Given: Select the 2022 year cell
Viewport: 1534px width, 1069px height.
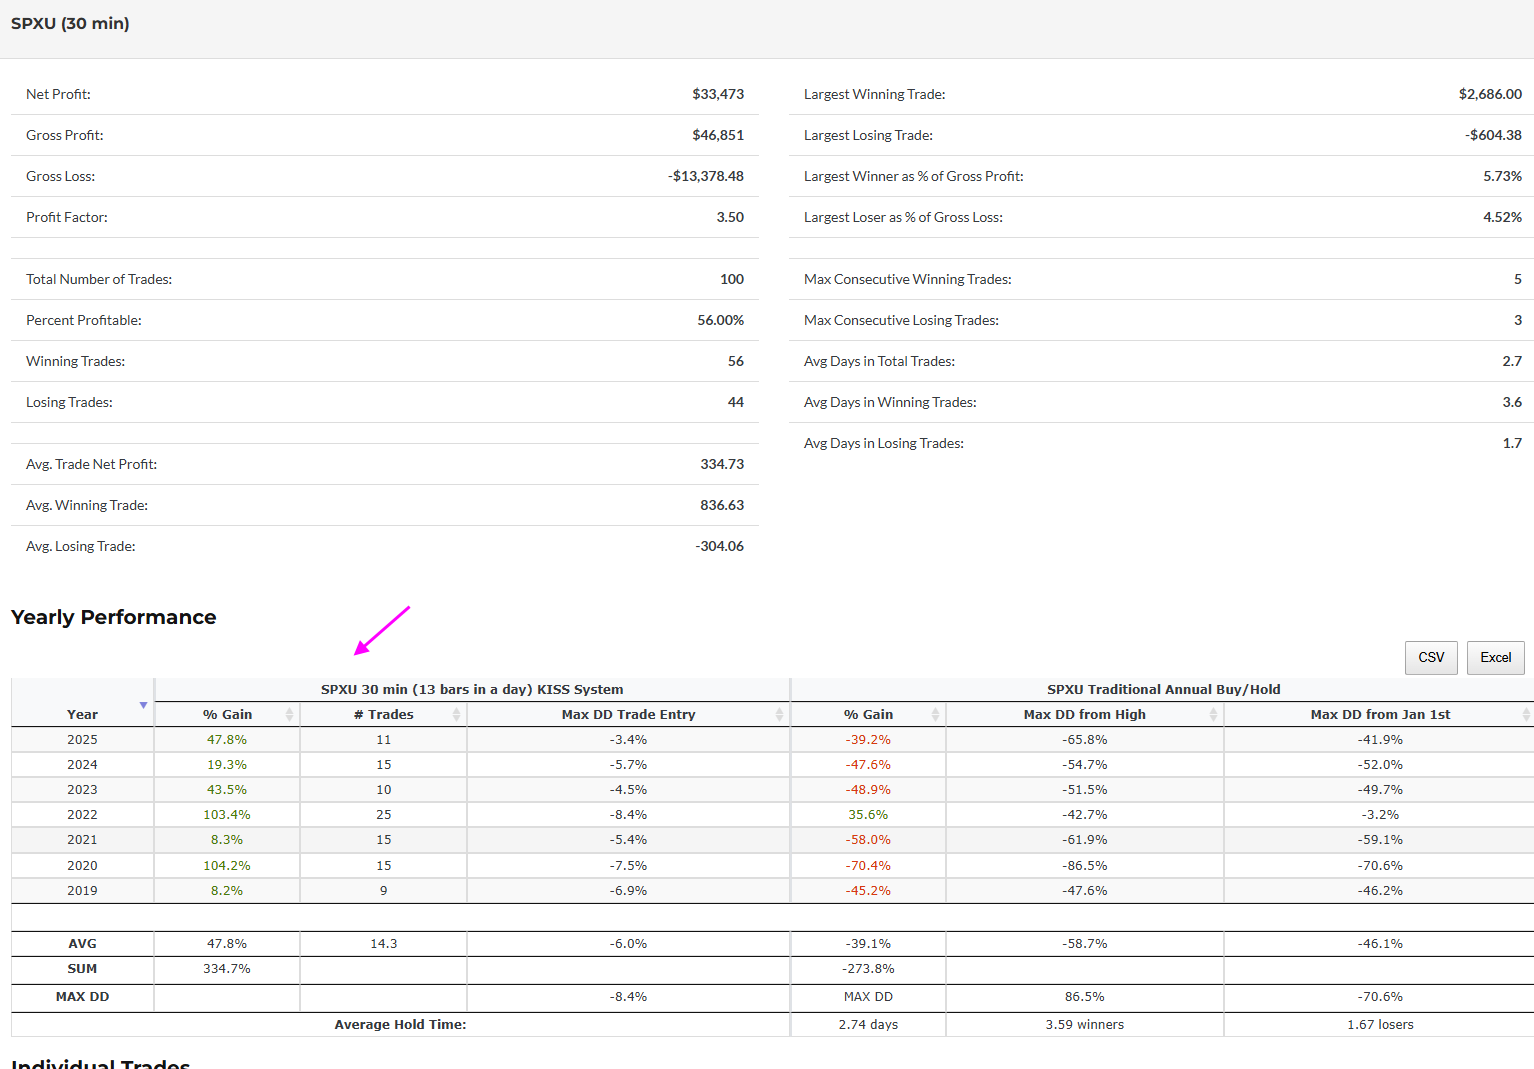Looking at the screenshot, I should [82, 815].
